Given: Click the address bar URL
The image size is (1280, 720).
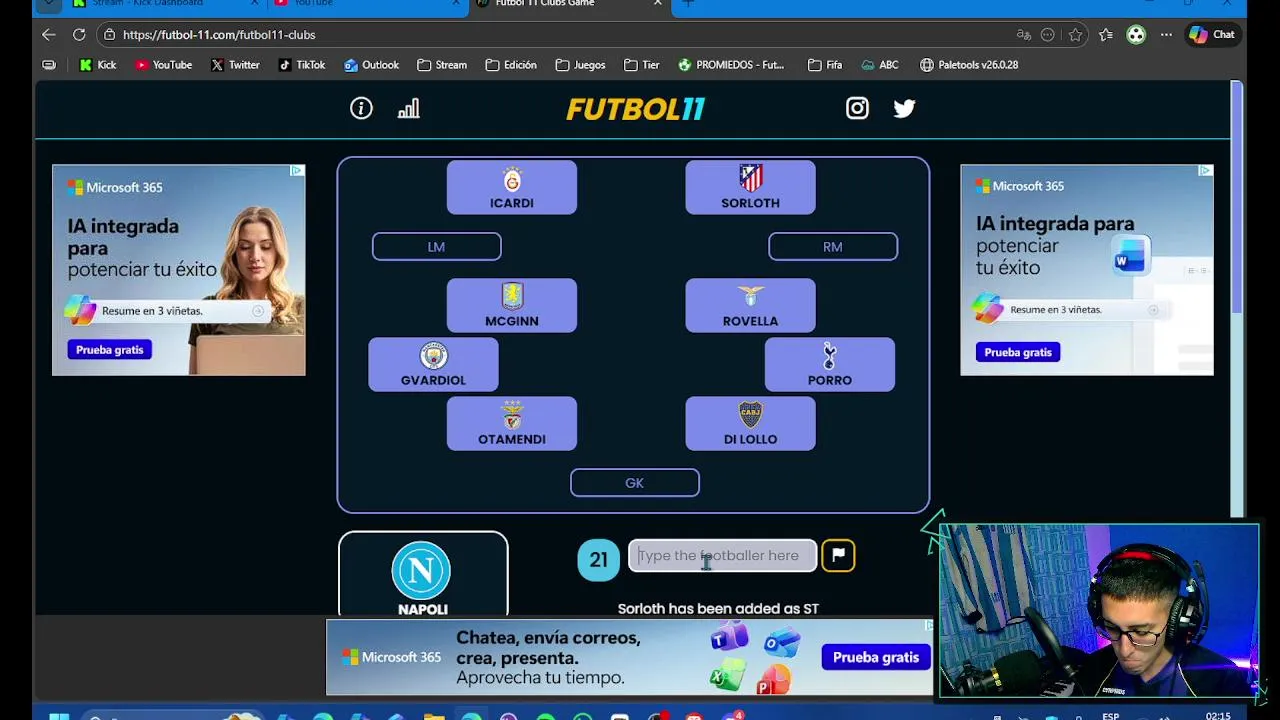Looking at the screenshot, I should (219, 35).
